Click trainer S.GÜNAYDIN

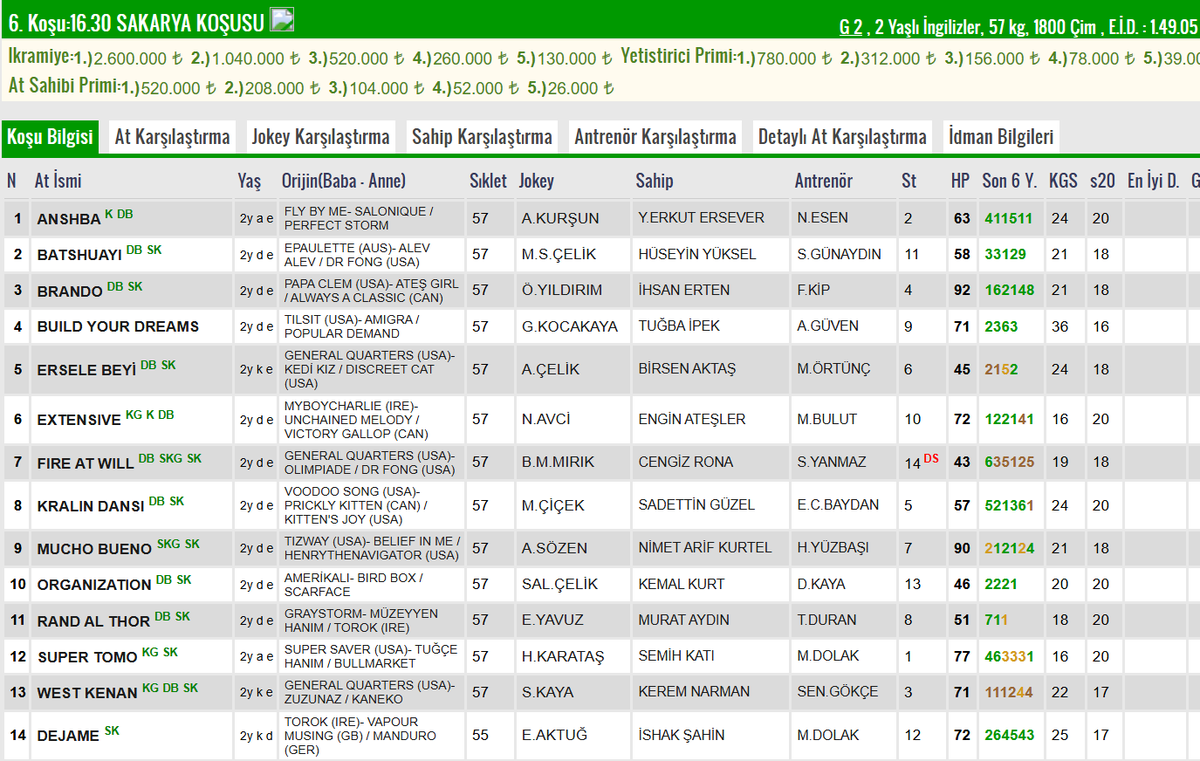pos(839,254)
